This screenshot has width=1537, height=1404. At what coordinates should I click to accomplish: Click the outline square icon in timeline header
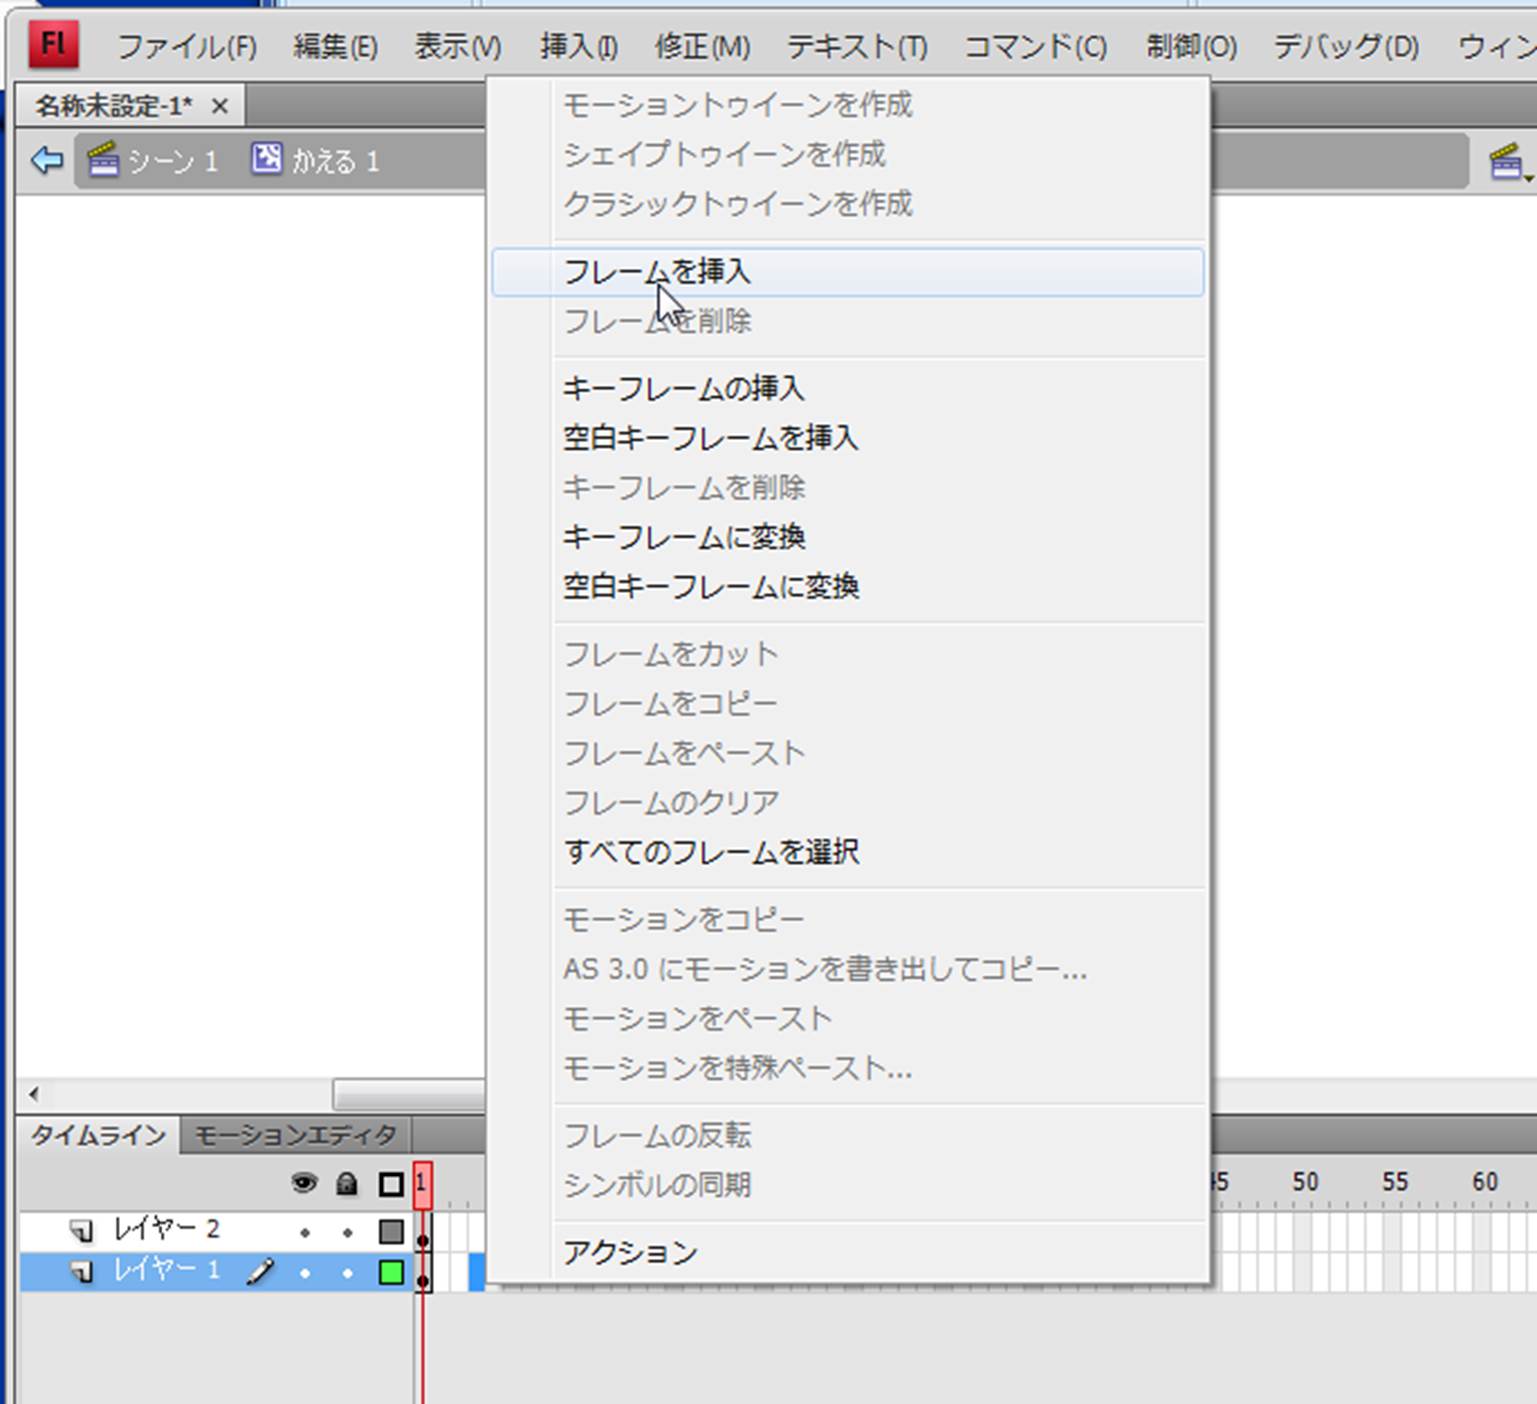[x=391, y=1185]
